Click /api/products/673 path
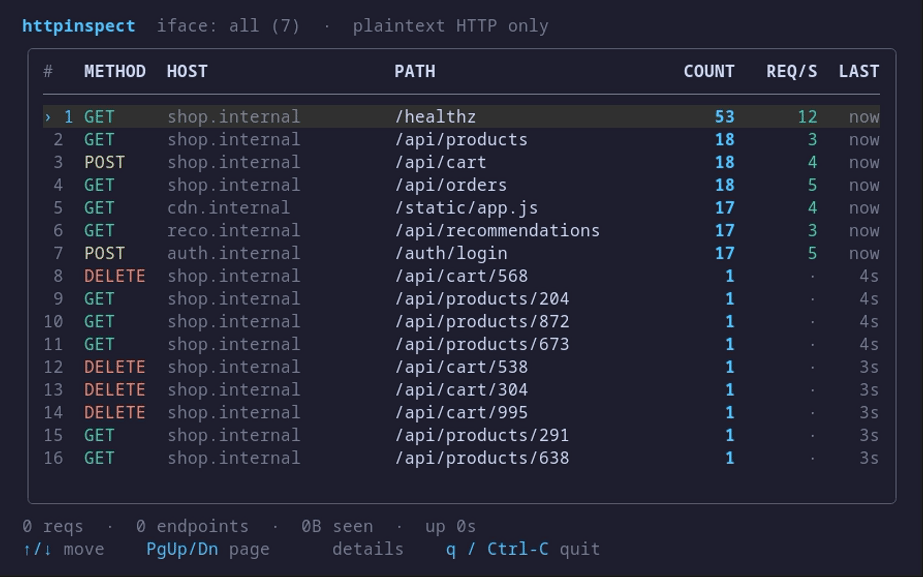Image resolution: width=923 pixels, height=577 pixels. pos(482,344)
